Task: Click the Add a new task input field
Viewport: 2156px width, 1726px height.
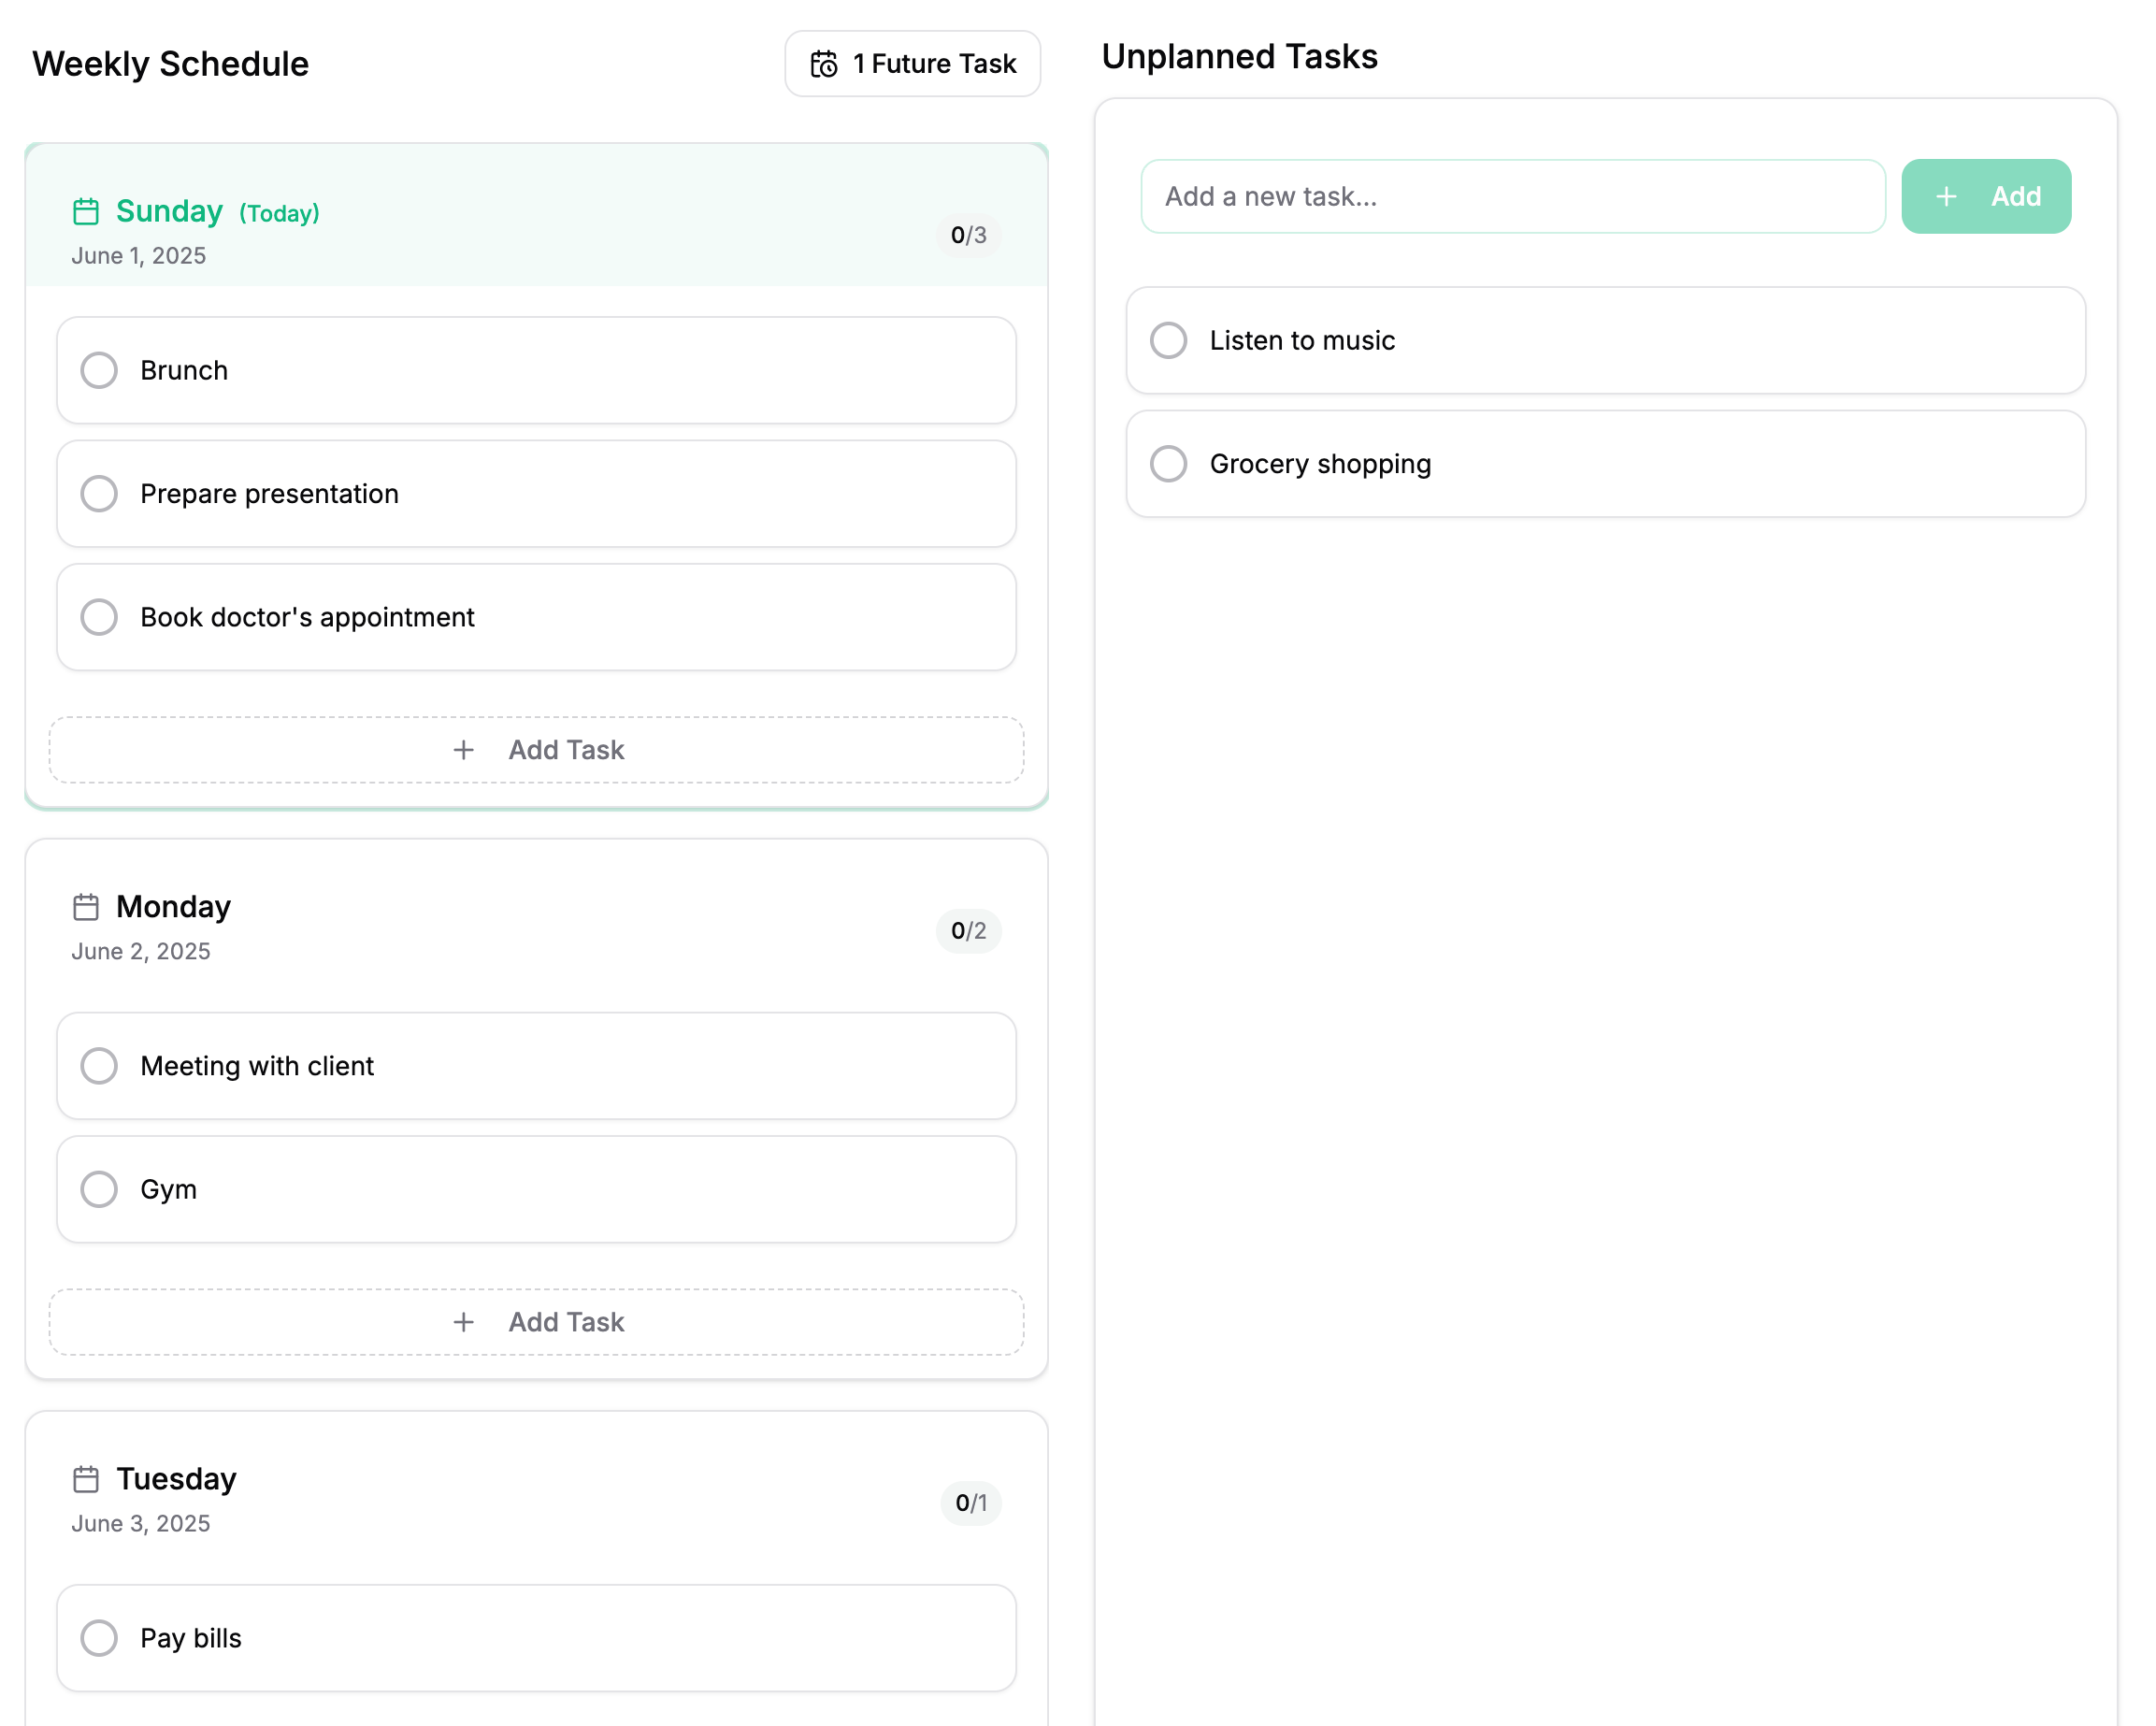Action: 1515,196
